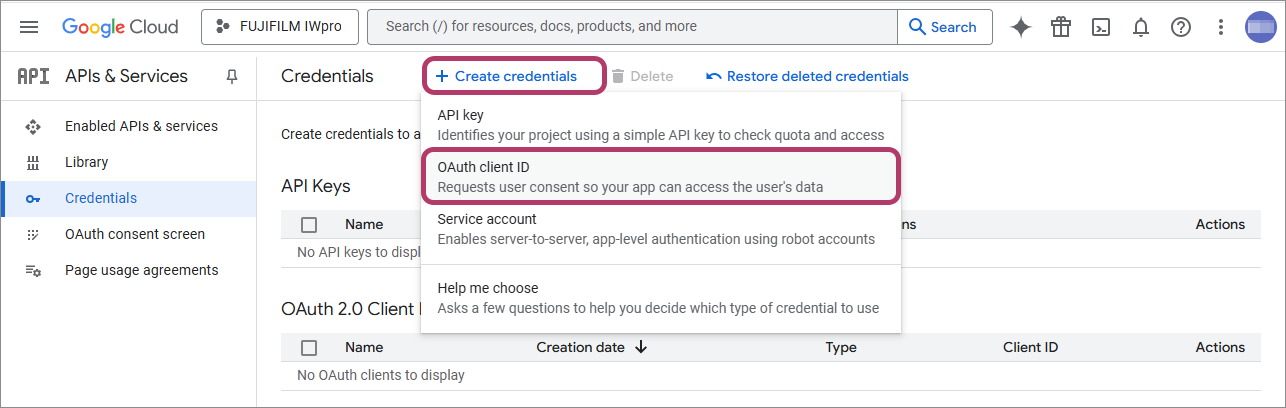This screenshot has height=408, width=1286.
Task: Open the notifications bell
Action: (1141, 27)
